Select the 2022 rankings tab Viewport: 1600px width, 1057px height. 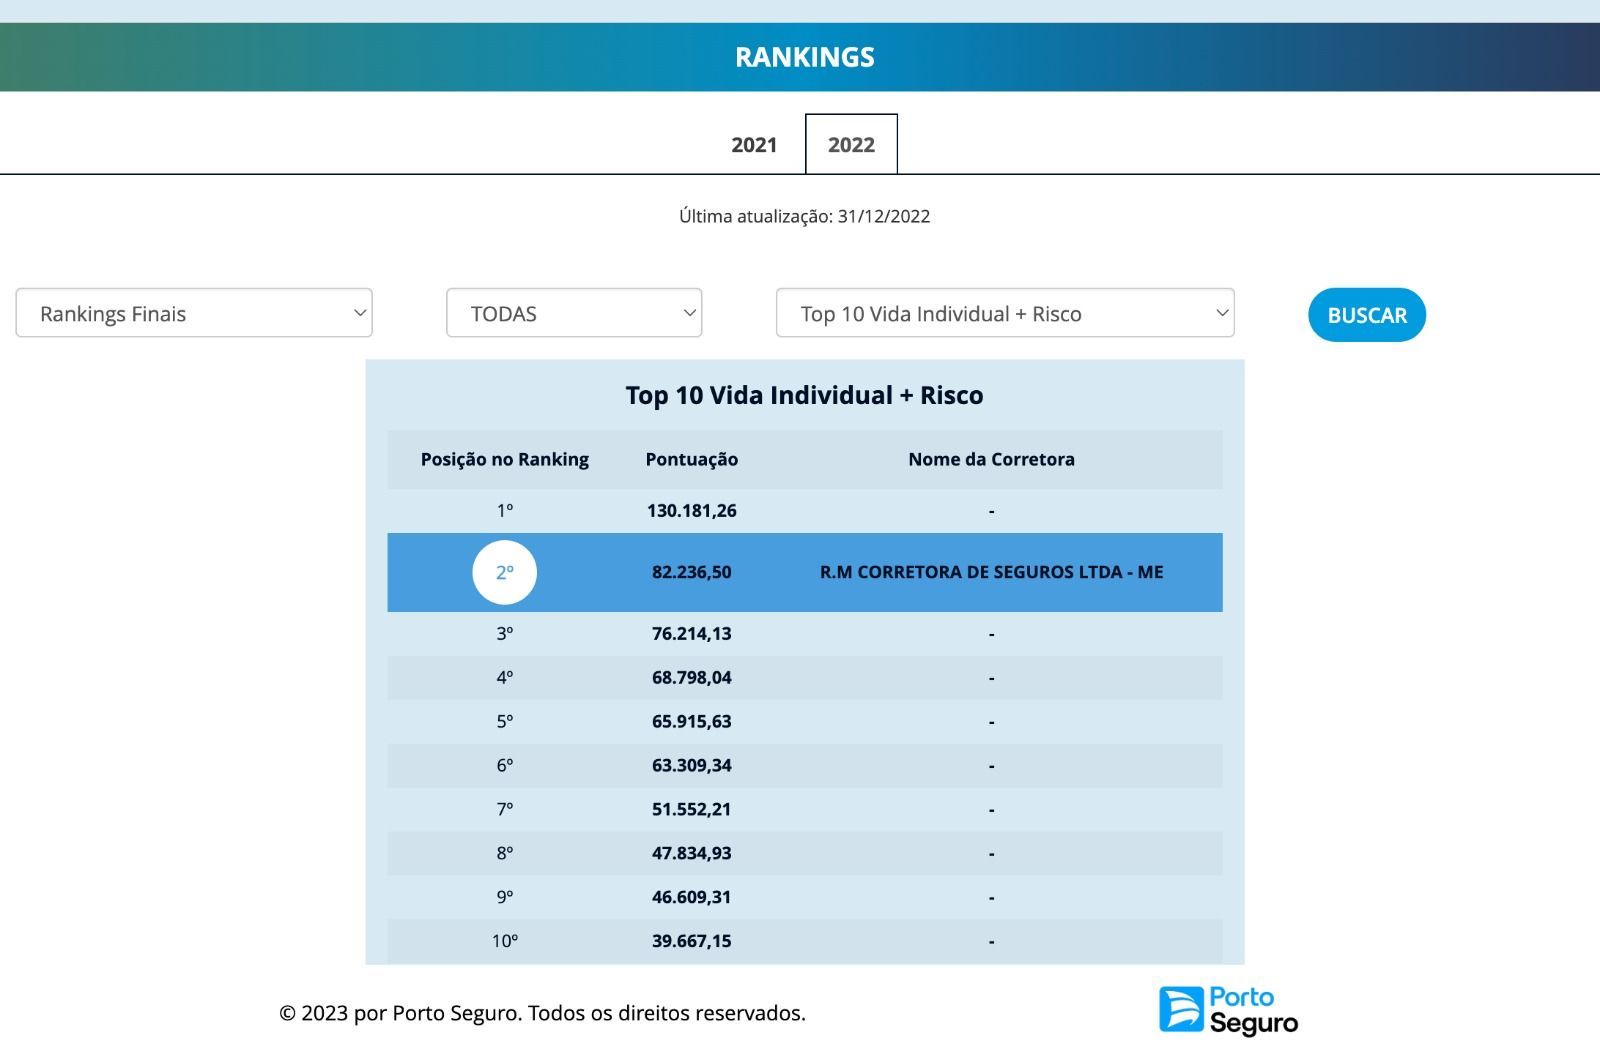(x=851, y=145)
